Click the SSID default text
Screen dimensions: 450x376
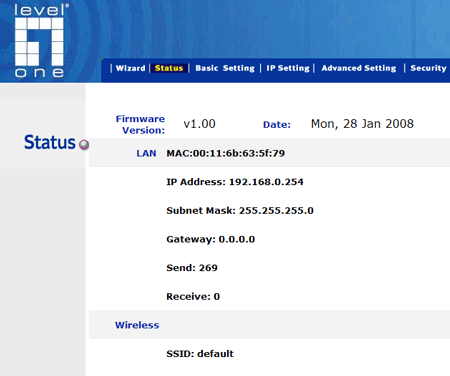tap(200, 354)
